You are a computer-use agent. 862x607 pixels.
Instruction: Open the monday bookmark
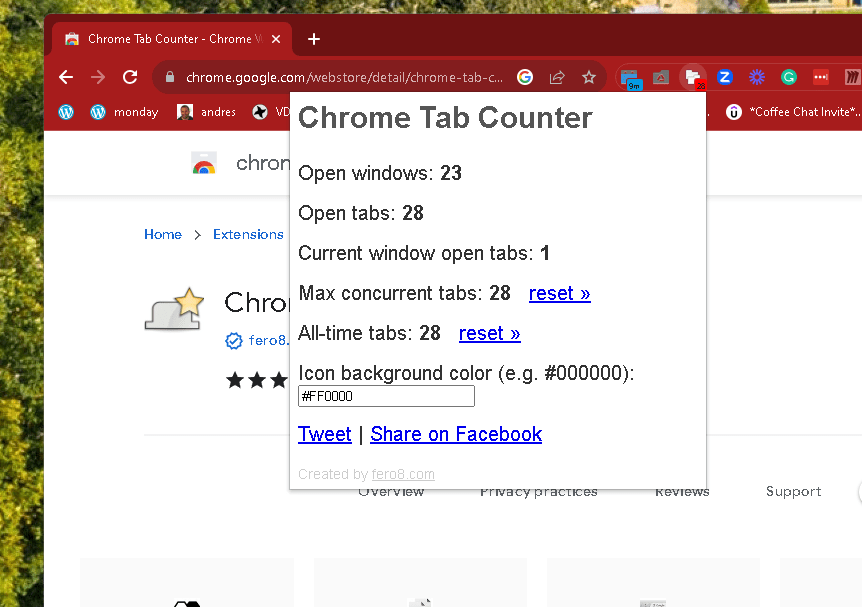[x=124, y=112]
